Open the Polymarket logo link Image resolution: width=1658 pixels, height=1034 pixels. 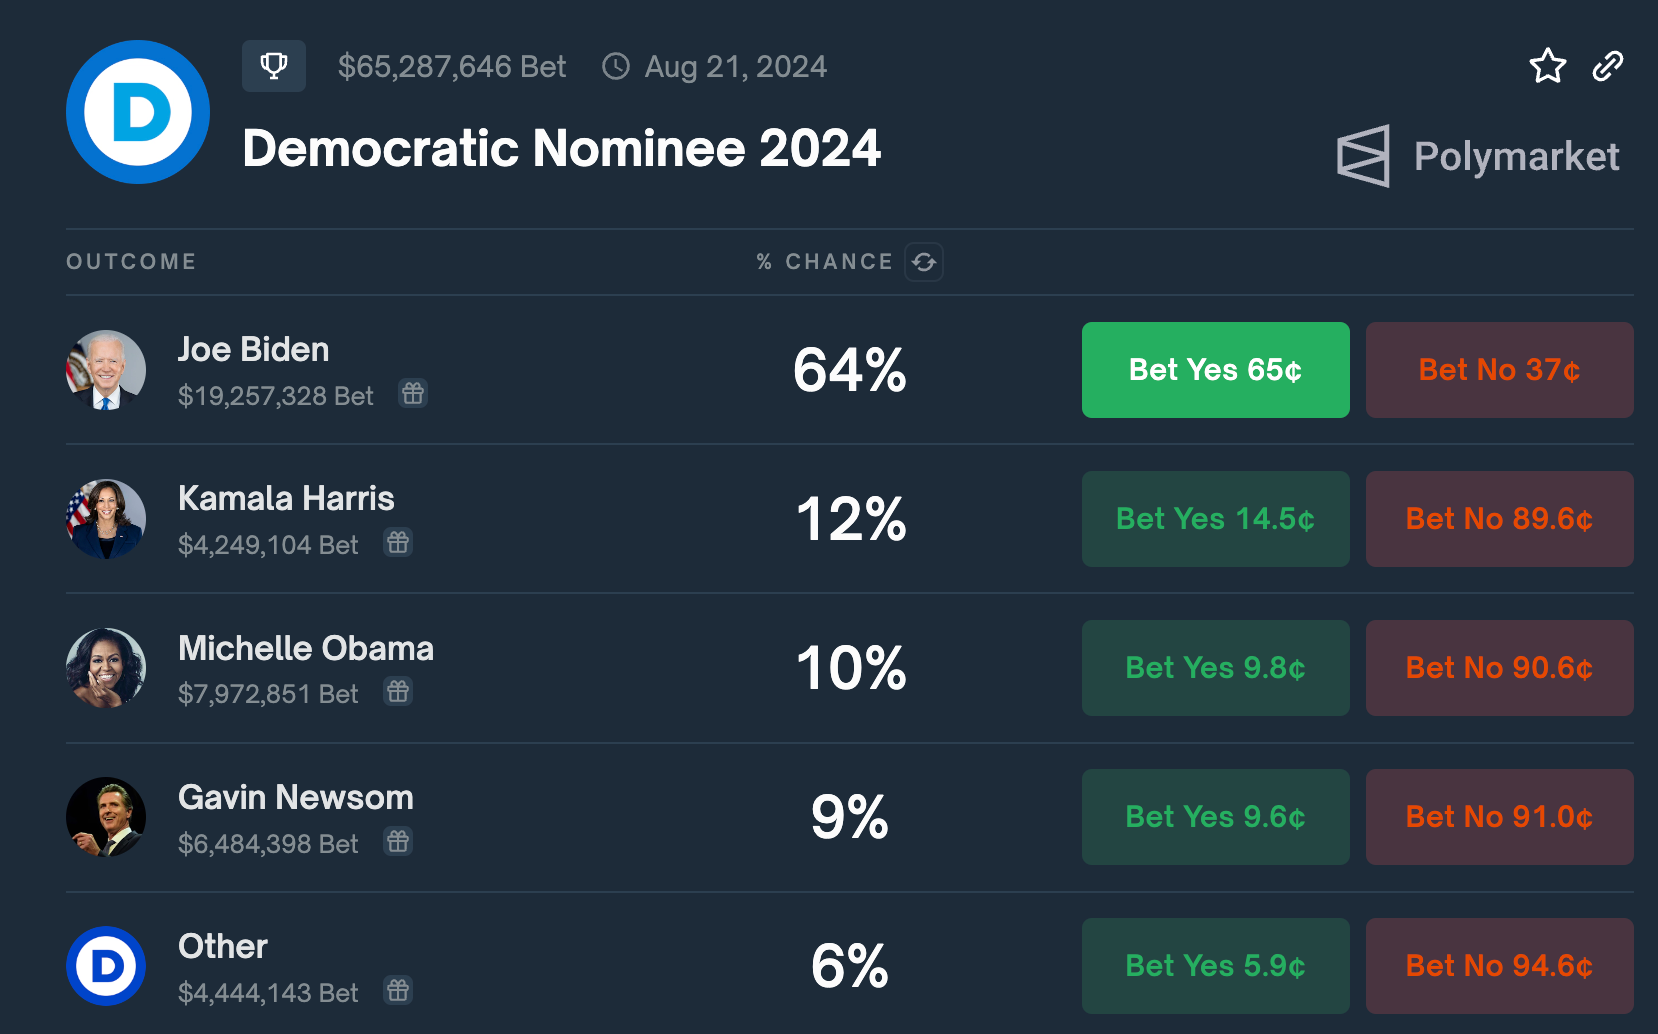1478,156
